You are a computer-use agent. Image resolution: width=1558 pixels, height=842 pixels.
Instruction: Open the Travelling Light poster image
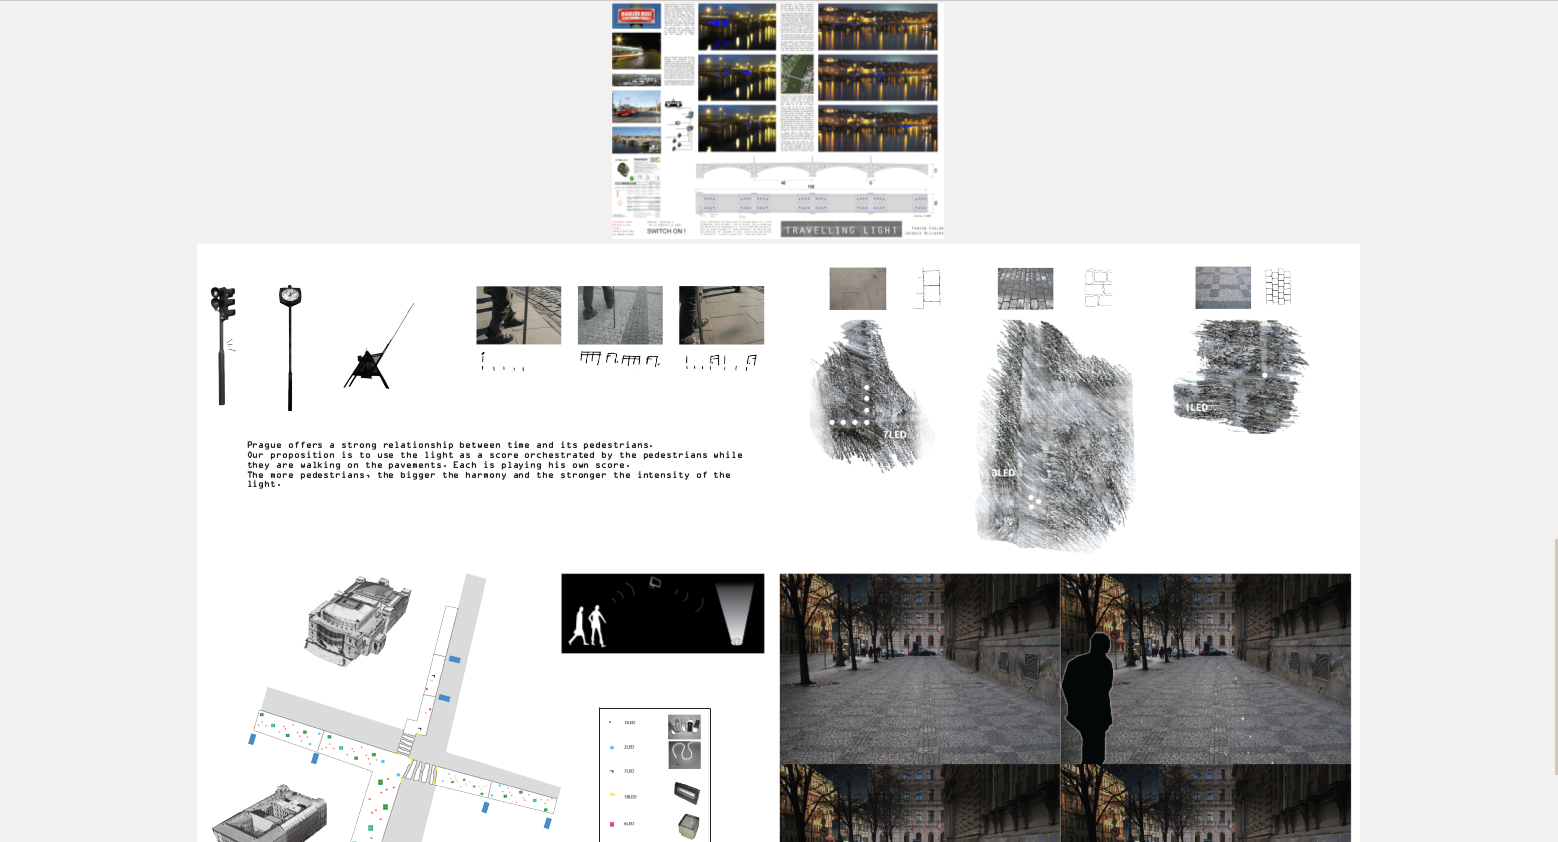pyautogui.click(x=777, y=120)
